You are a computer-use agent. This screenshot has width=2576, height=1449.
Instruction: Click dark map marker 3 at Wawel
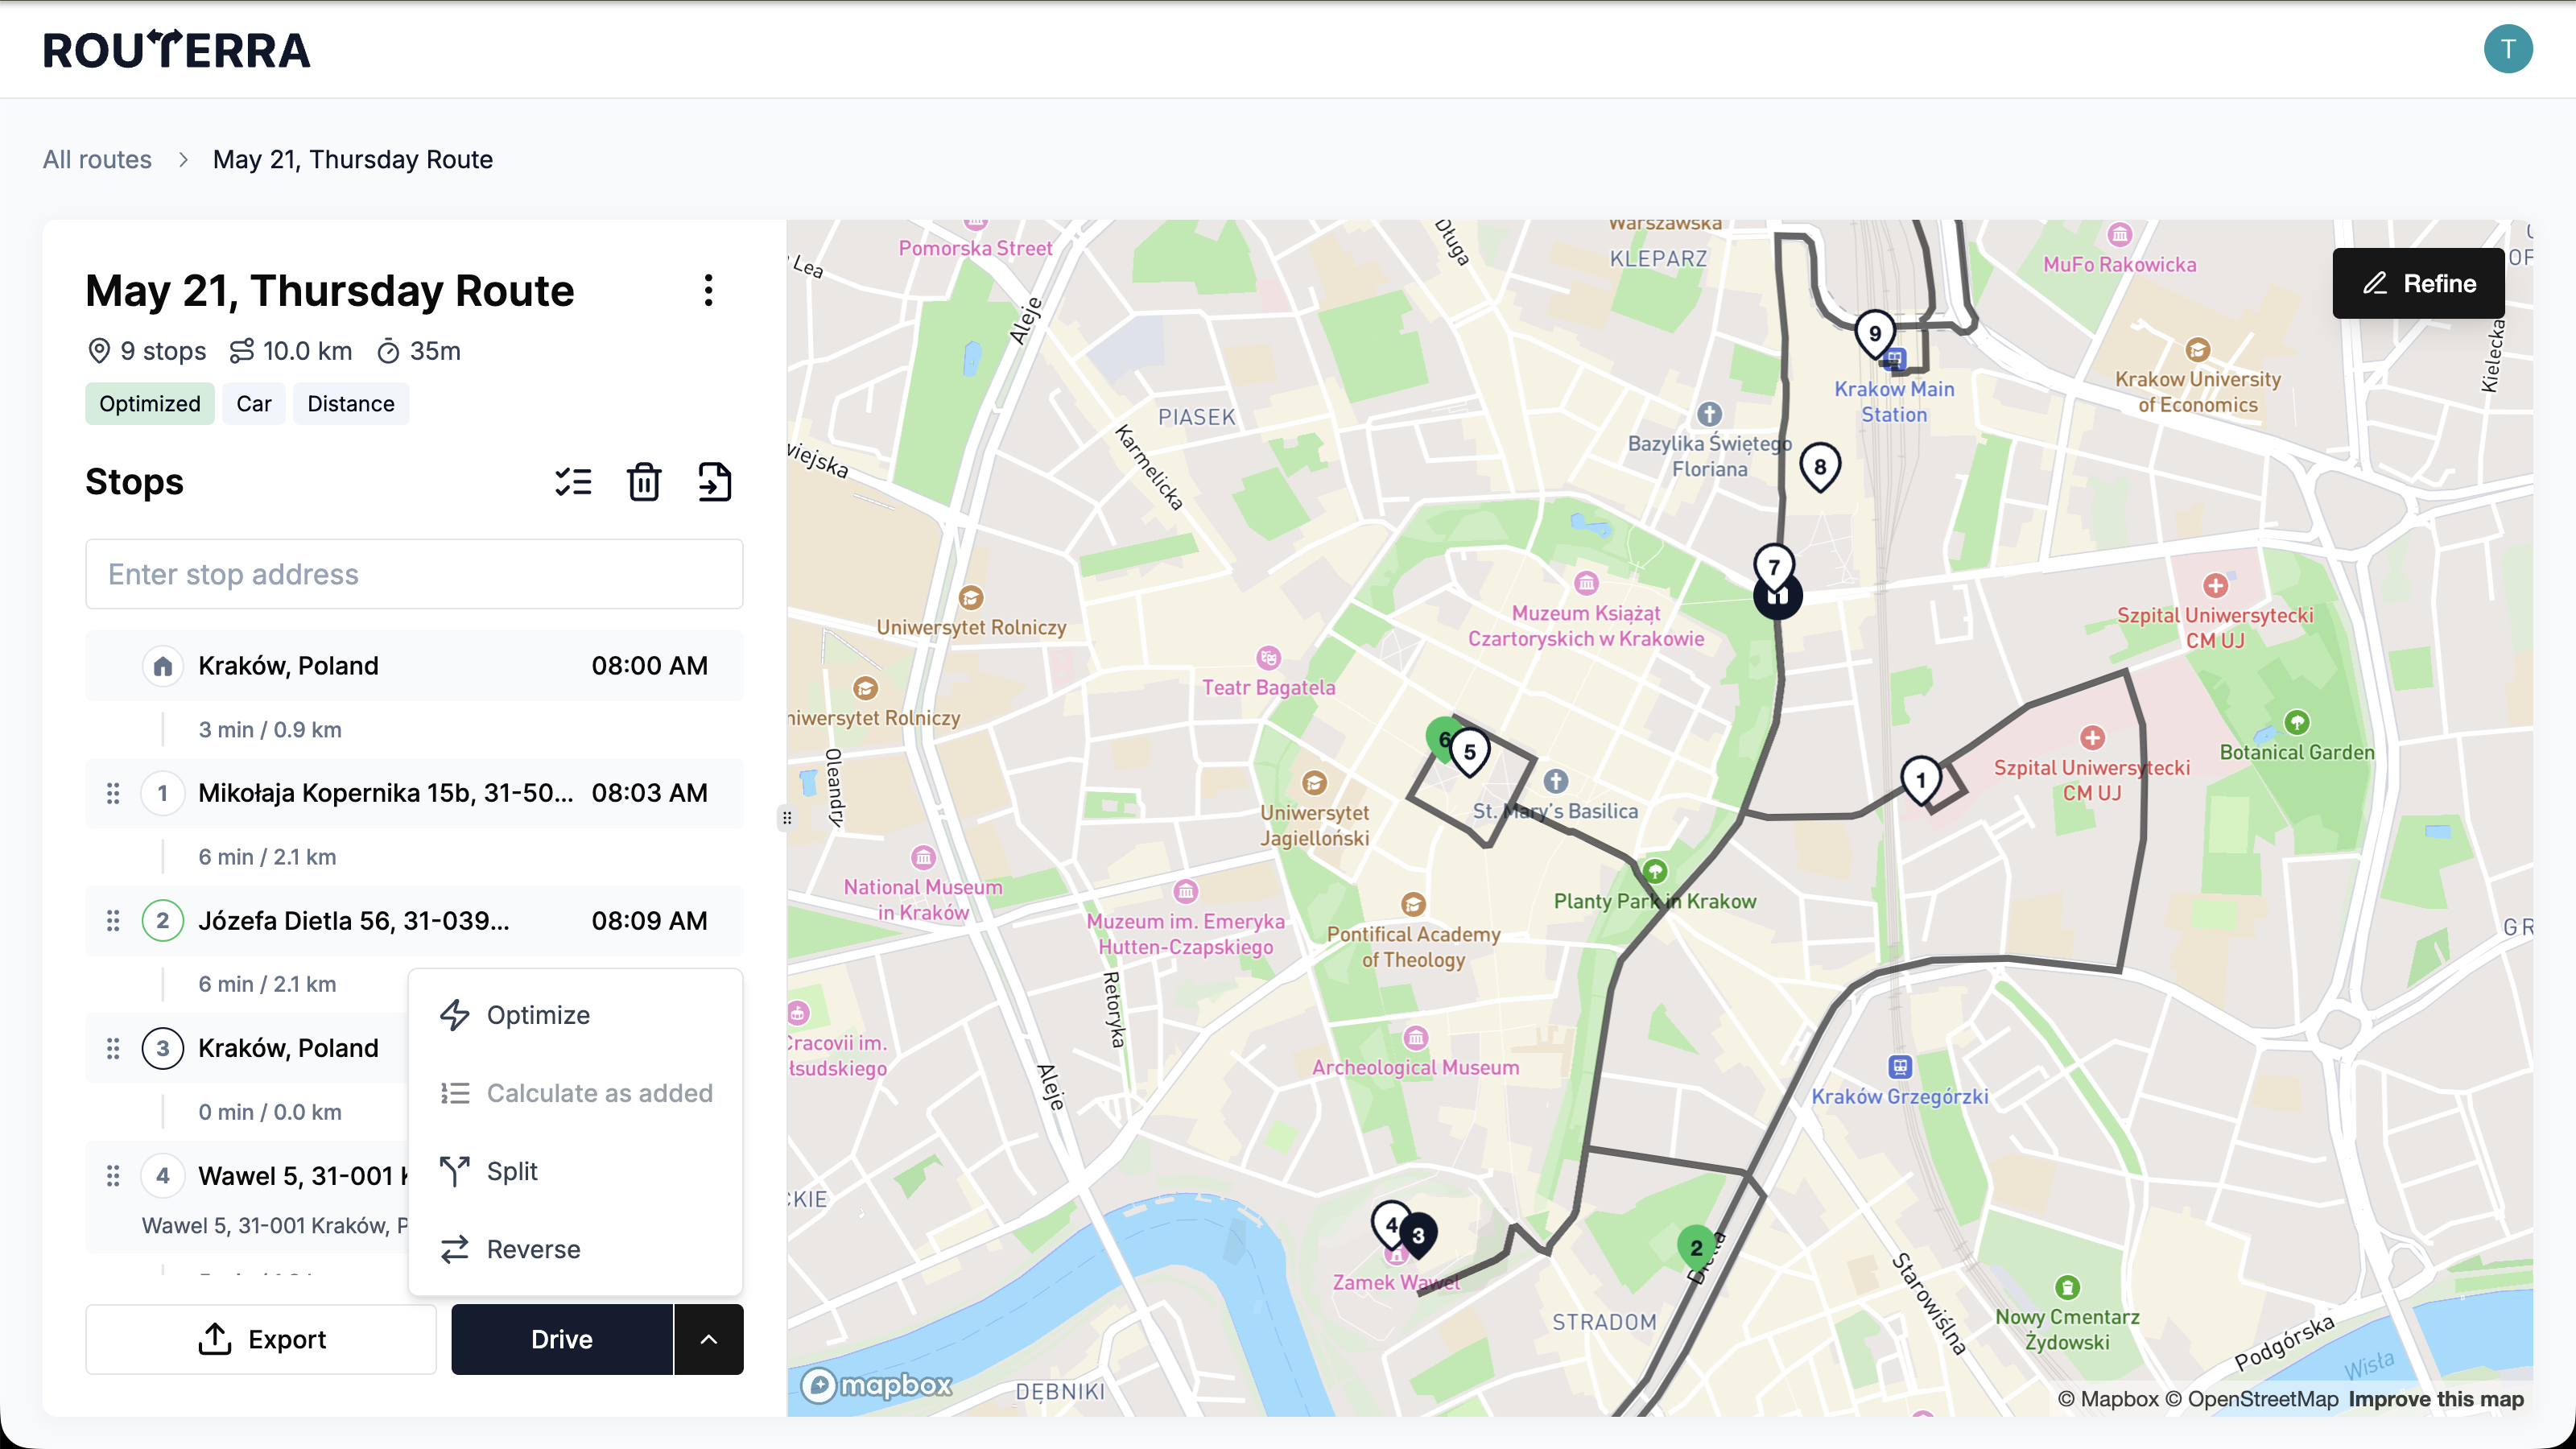(x=1418, y=1236)
